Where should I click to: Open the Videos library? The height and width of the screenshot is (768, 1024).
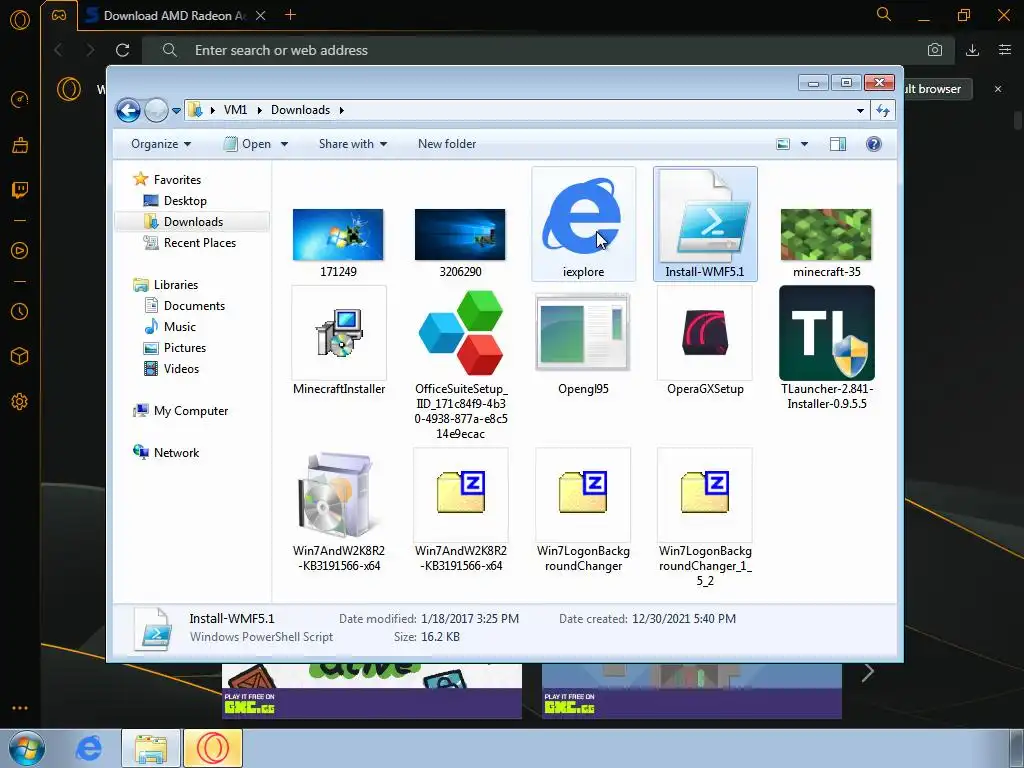[181, 368]
